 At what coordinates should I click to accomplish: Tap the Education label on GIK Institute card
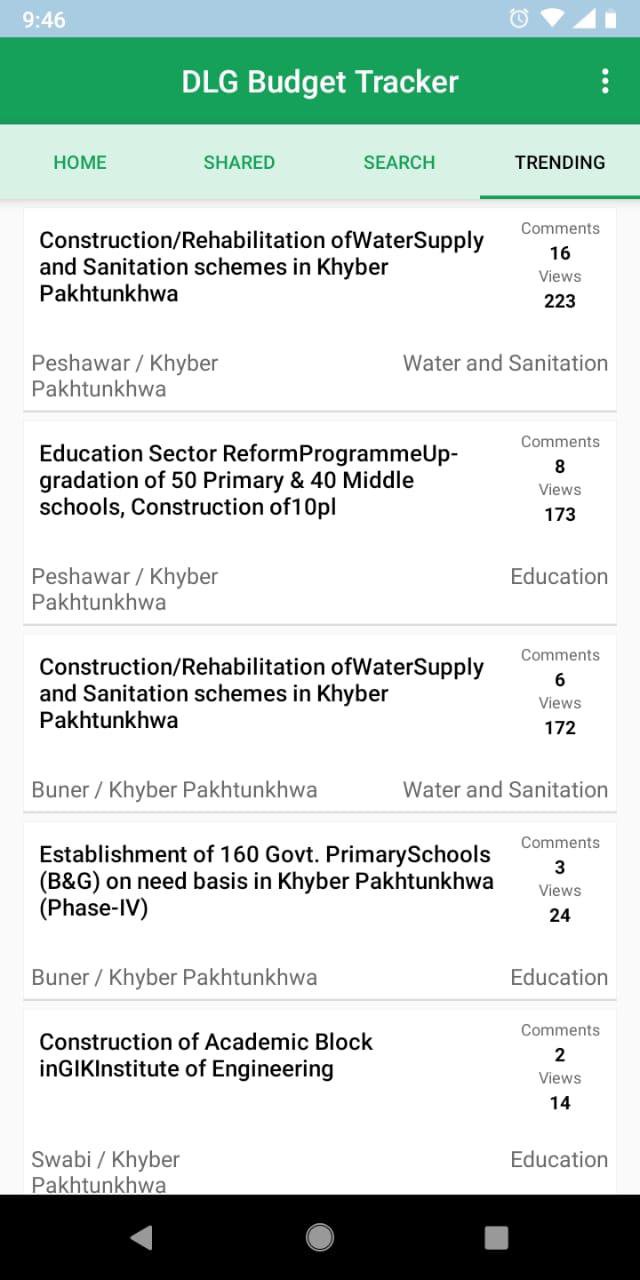tap(558, 1159)
